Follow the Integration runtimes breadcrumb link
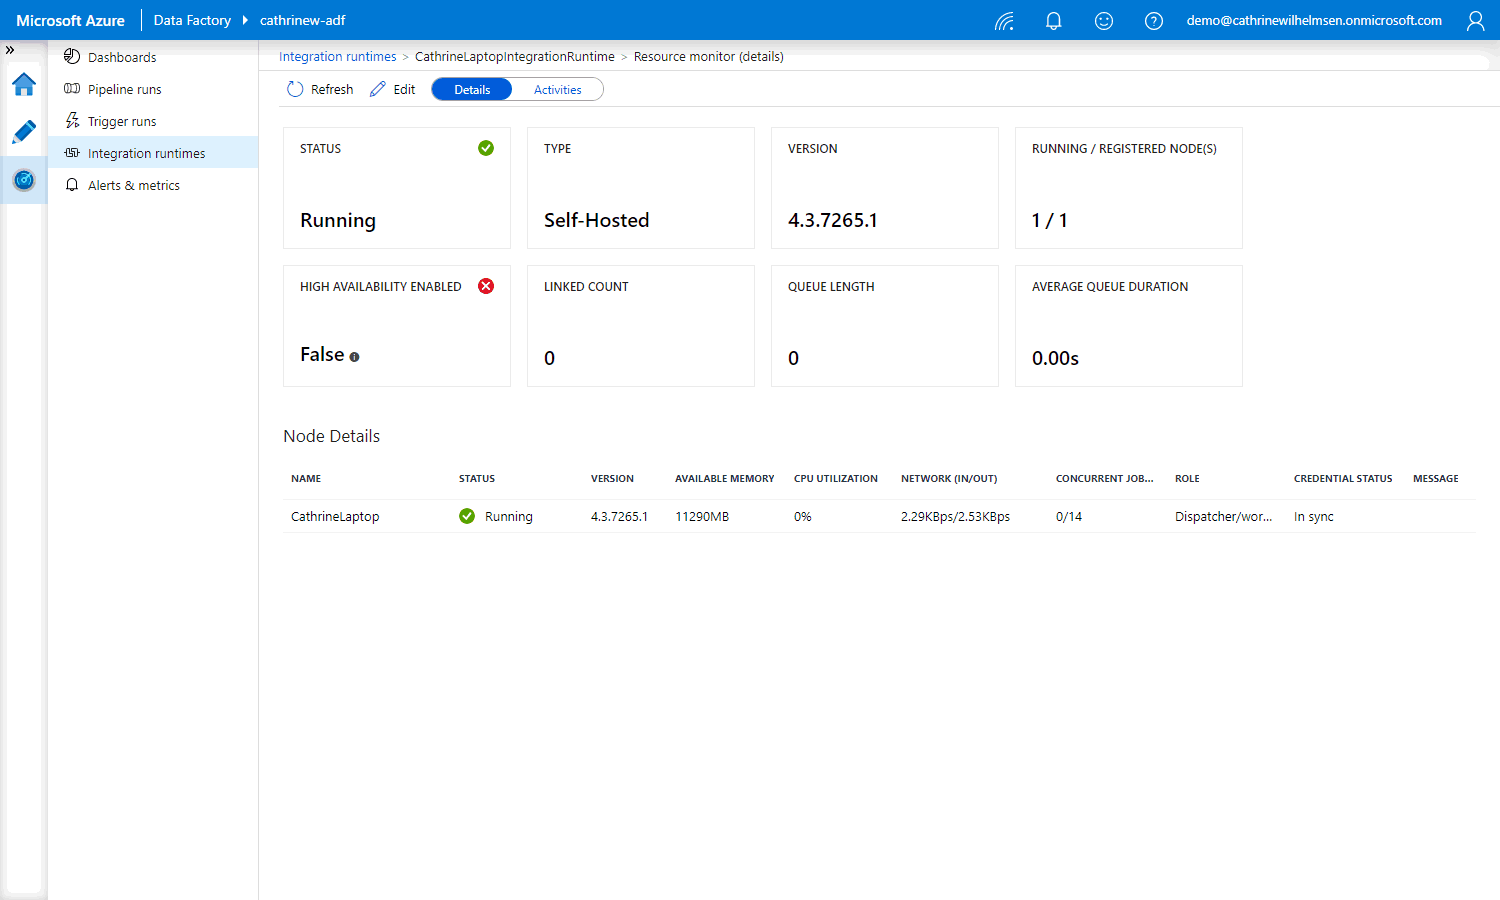Screen dimensions: 1500x900 point(337,57)
